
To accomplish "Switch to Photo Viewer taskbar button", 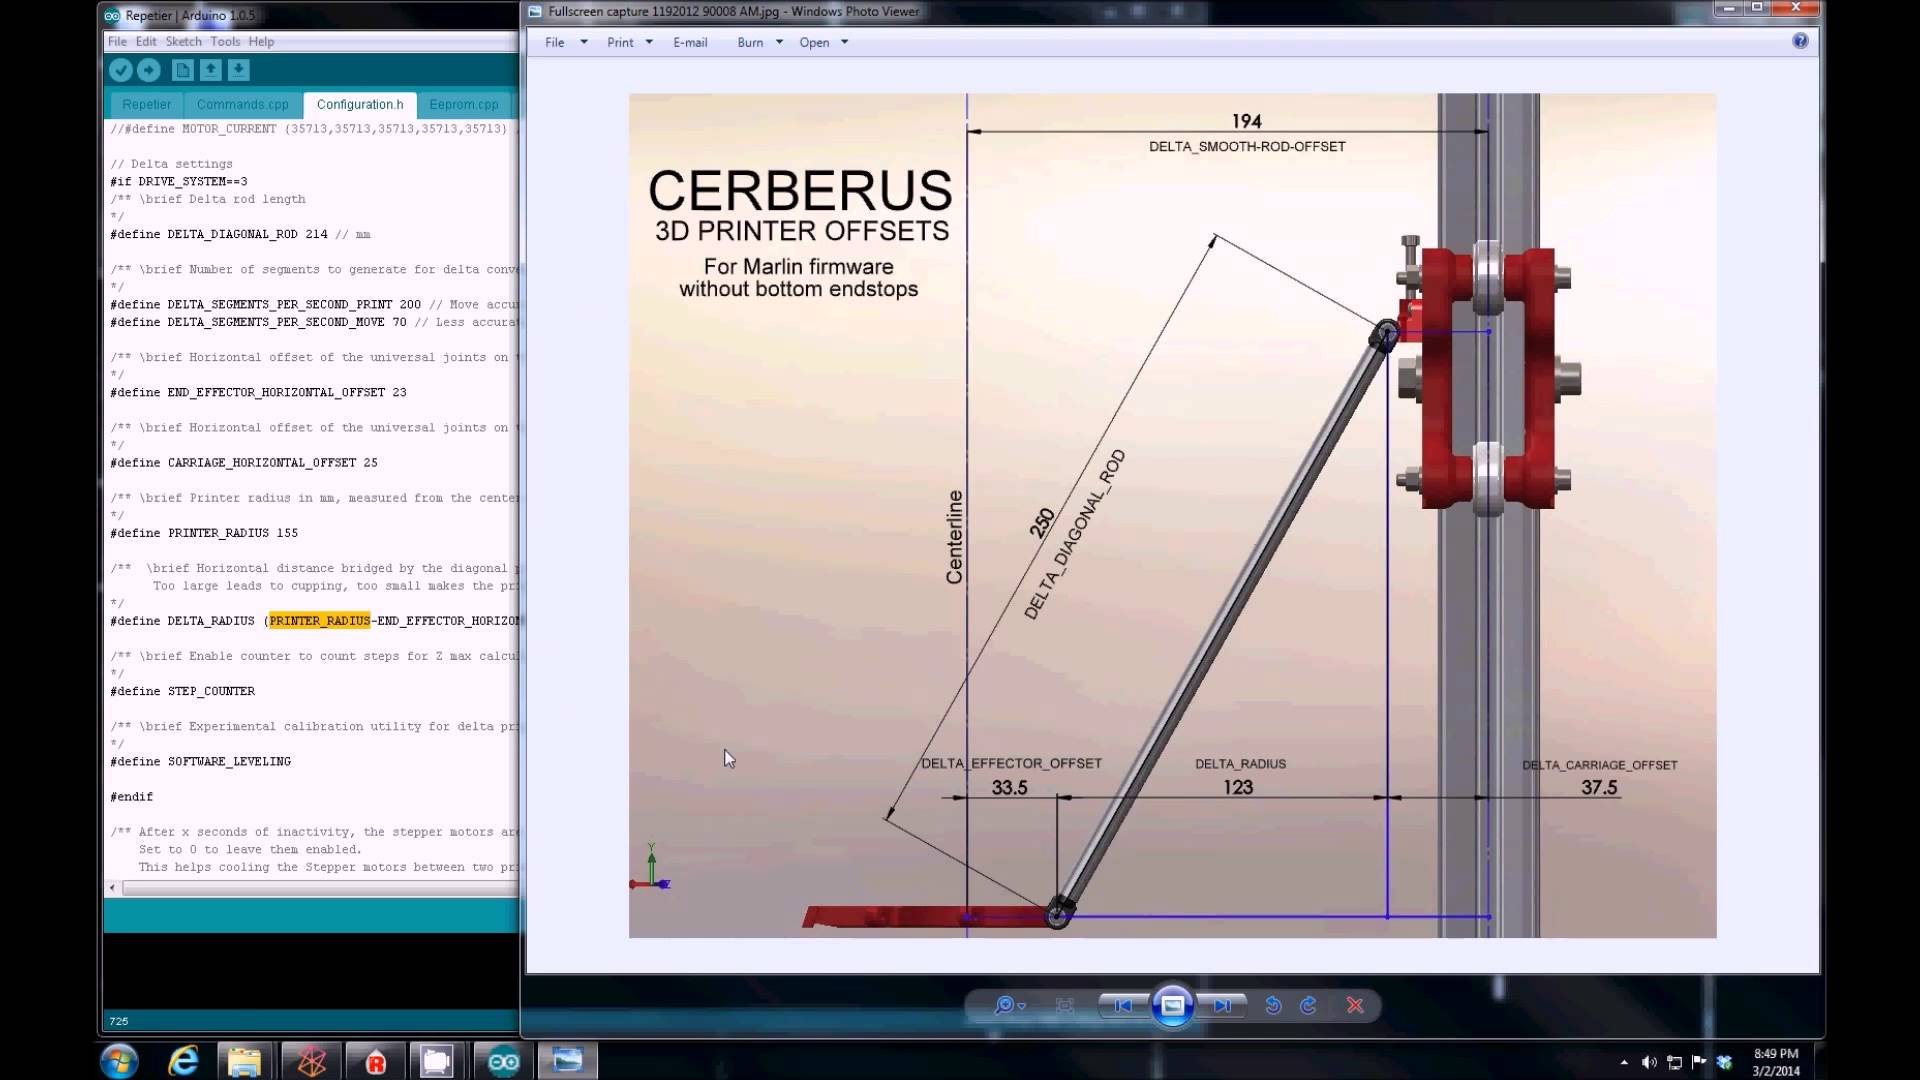I will [567, 1060].
